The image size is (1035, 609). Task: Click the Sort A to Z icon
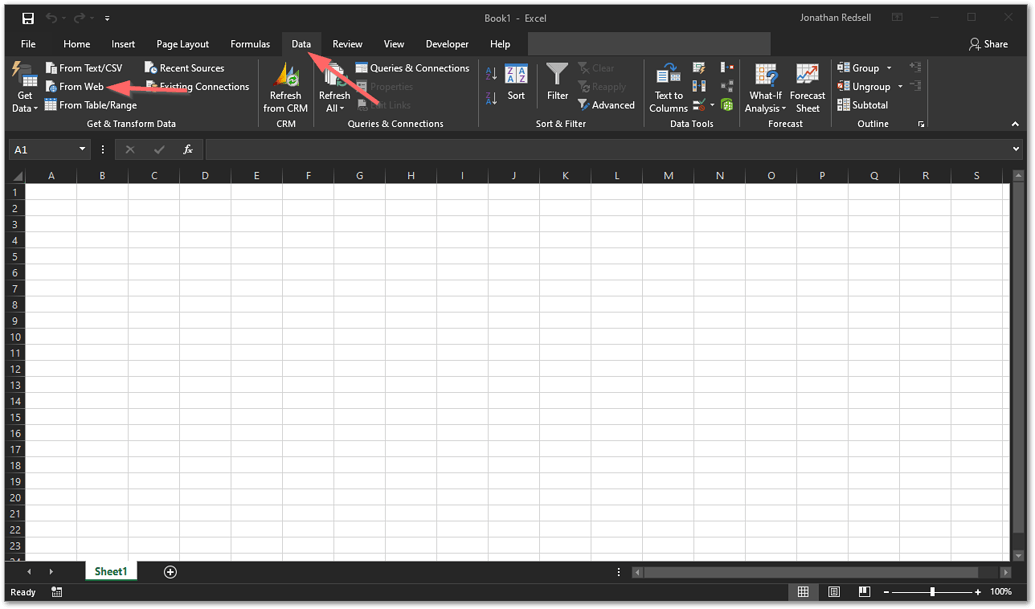coord(492,70)
